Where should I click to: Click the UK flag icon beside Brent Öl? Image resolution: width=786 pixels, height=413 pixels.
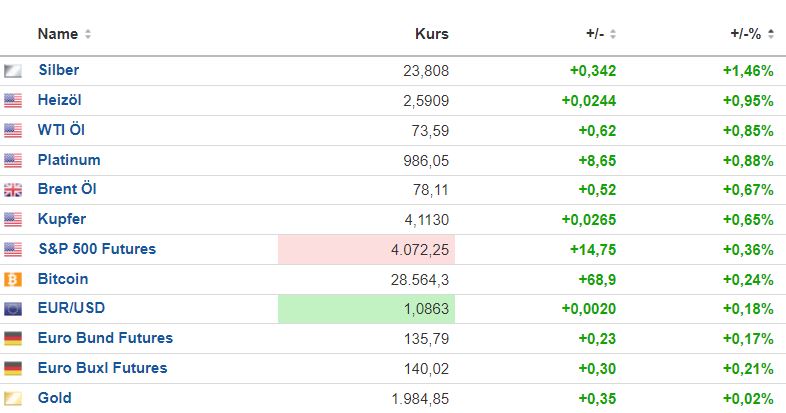point(13,190)
